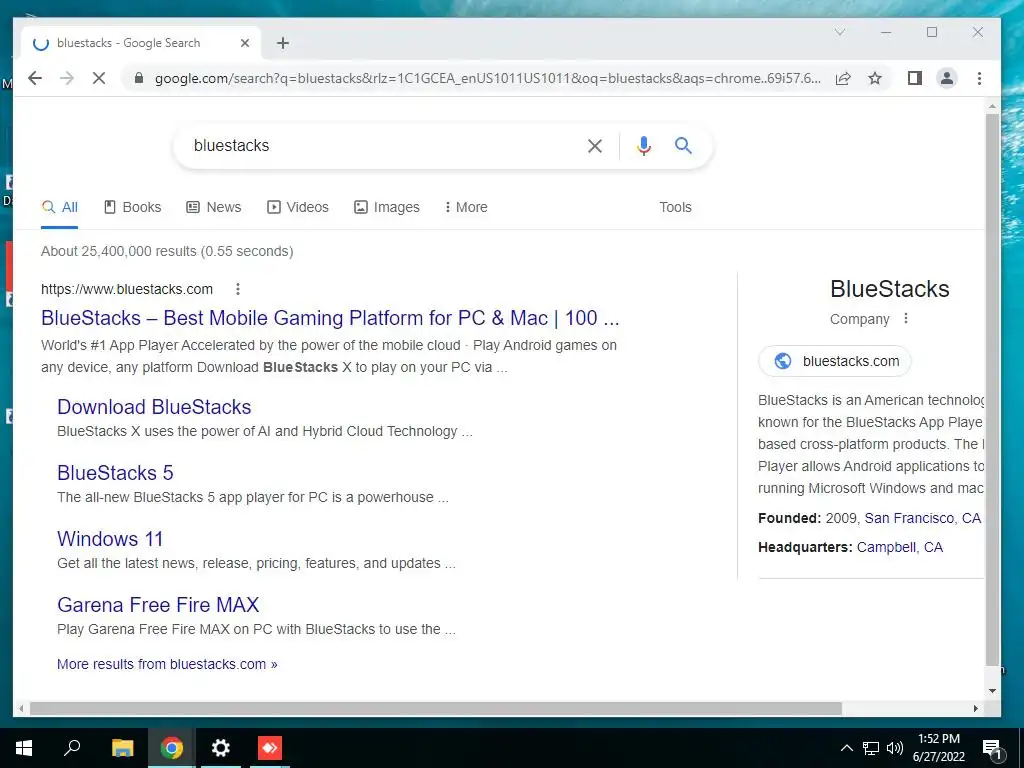Show hidden system tray icons
This screenshot has width=1024, height=768.
846,748
